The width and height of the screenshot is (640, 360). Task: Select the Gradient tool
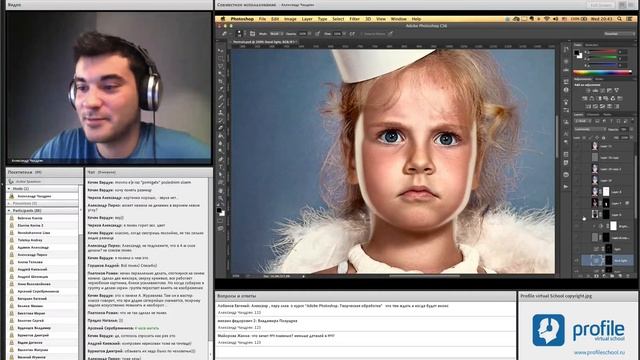pyautogui.click(x=220, y=136)
